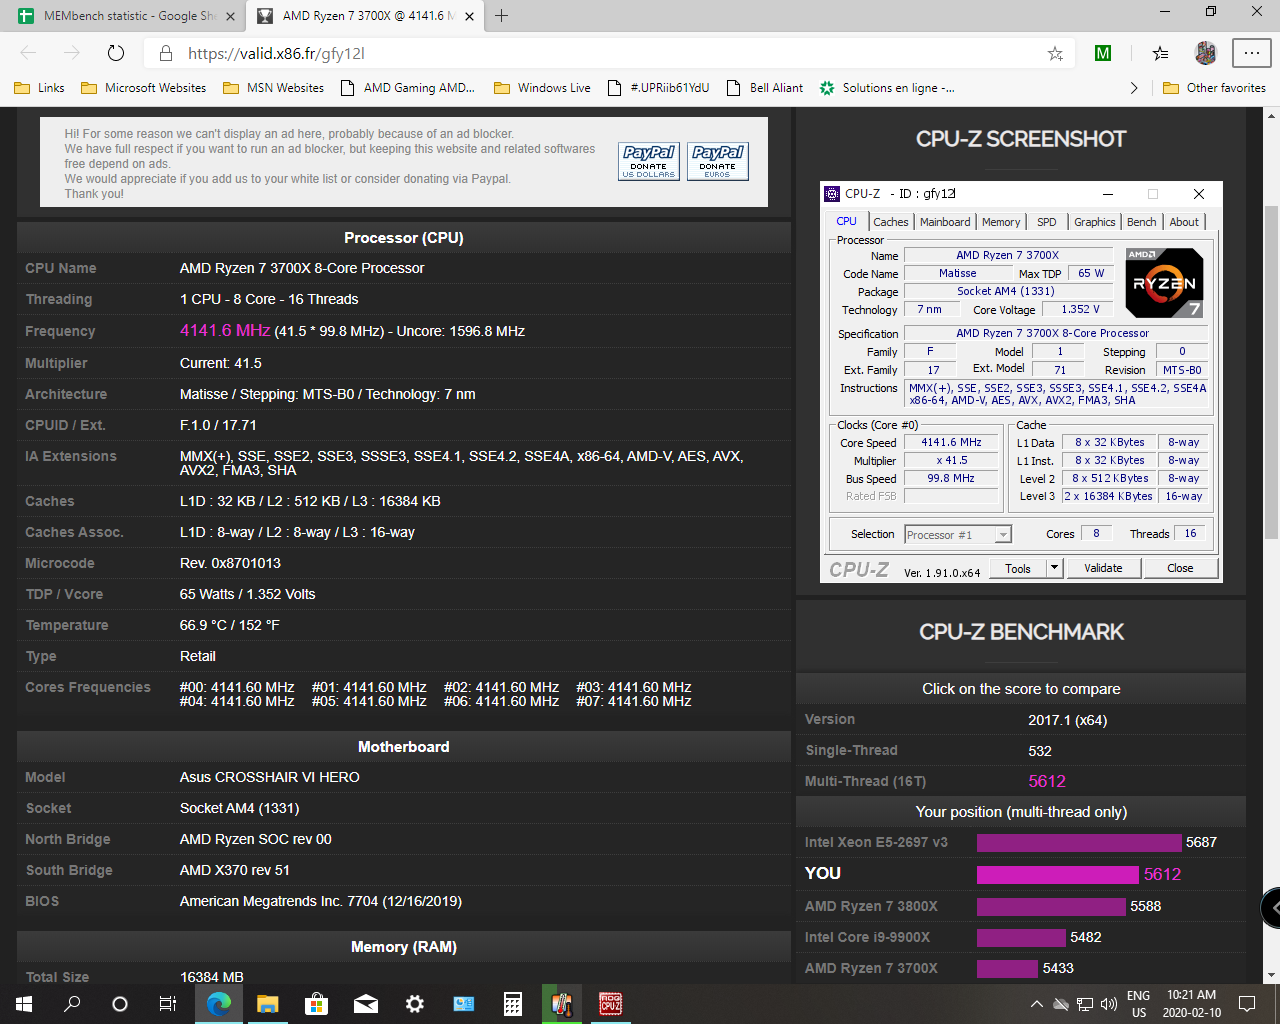Open the Mail app from the taskbar

(365, 1004)
